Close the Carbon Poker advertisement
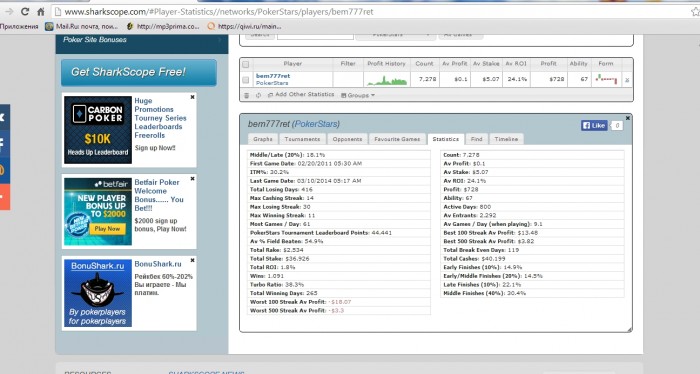700x374 pixels. (x=192, y=97)
